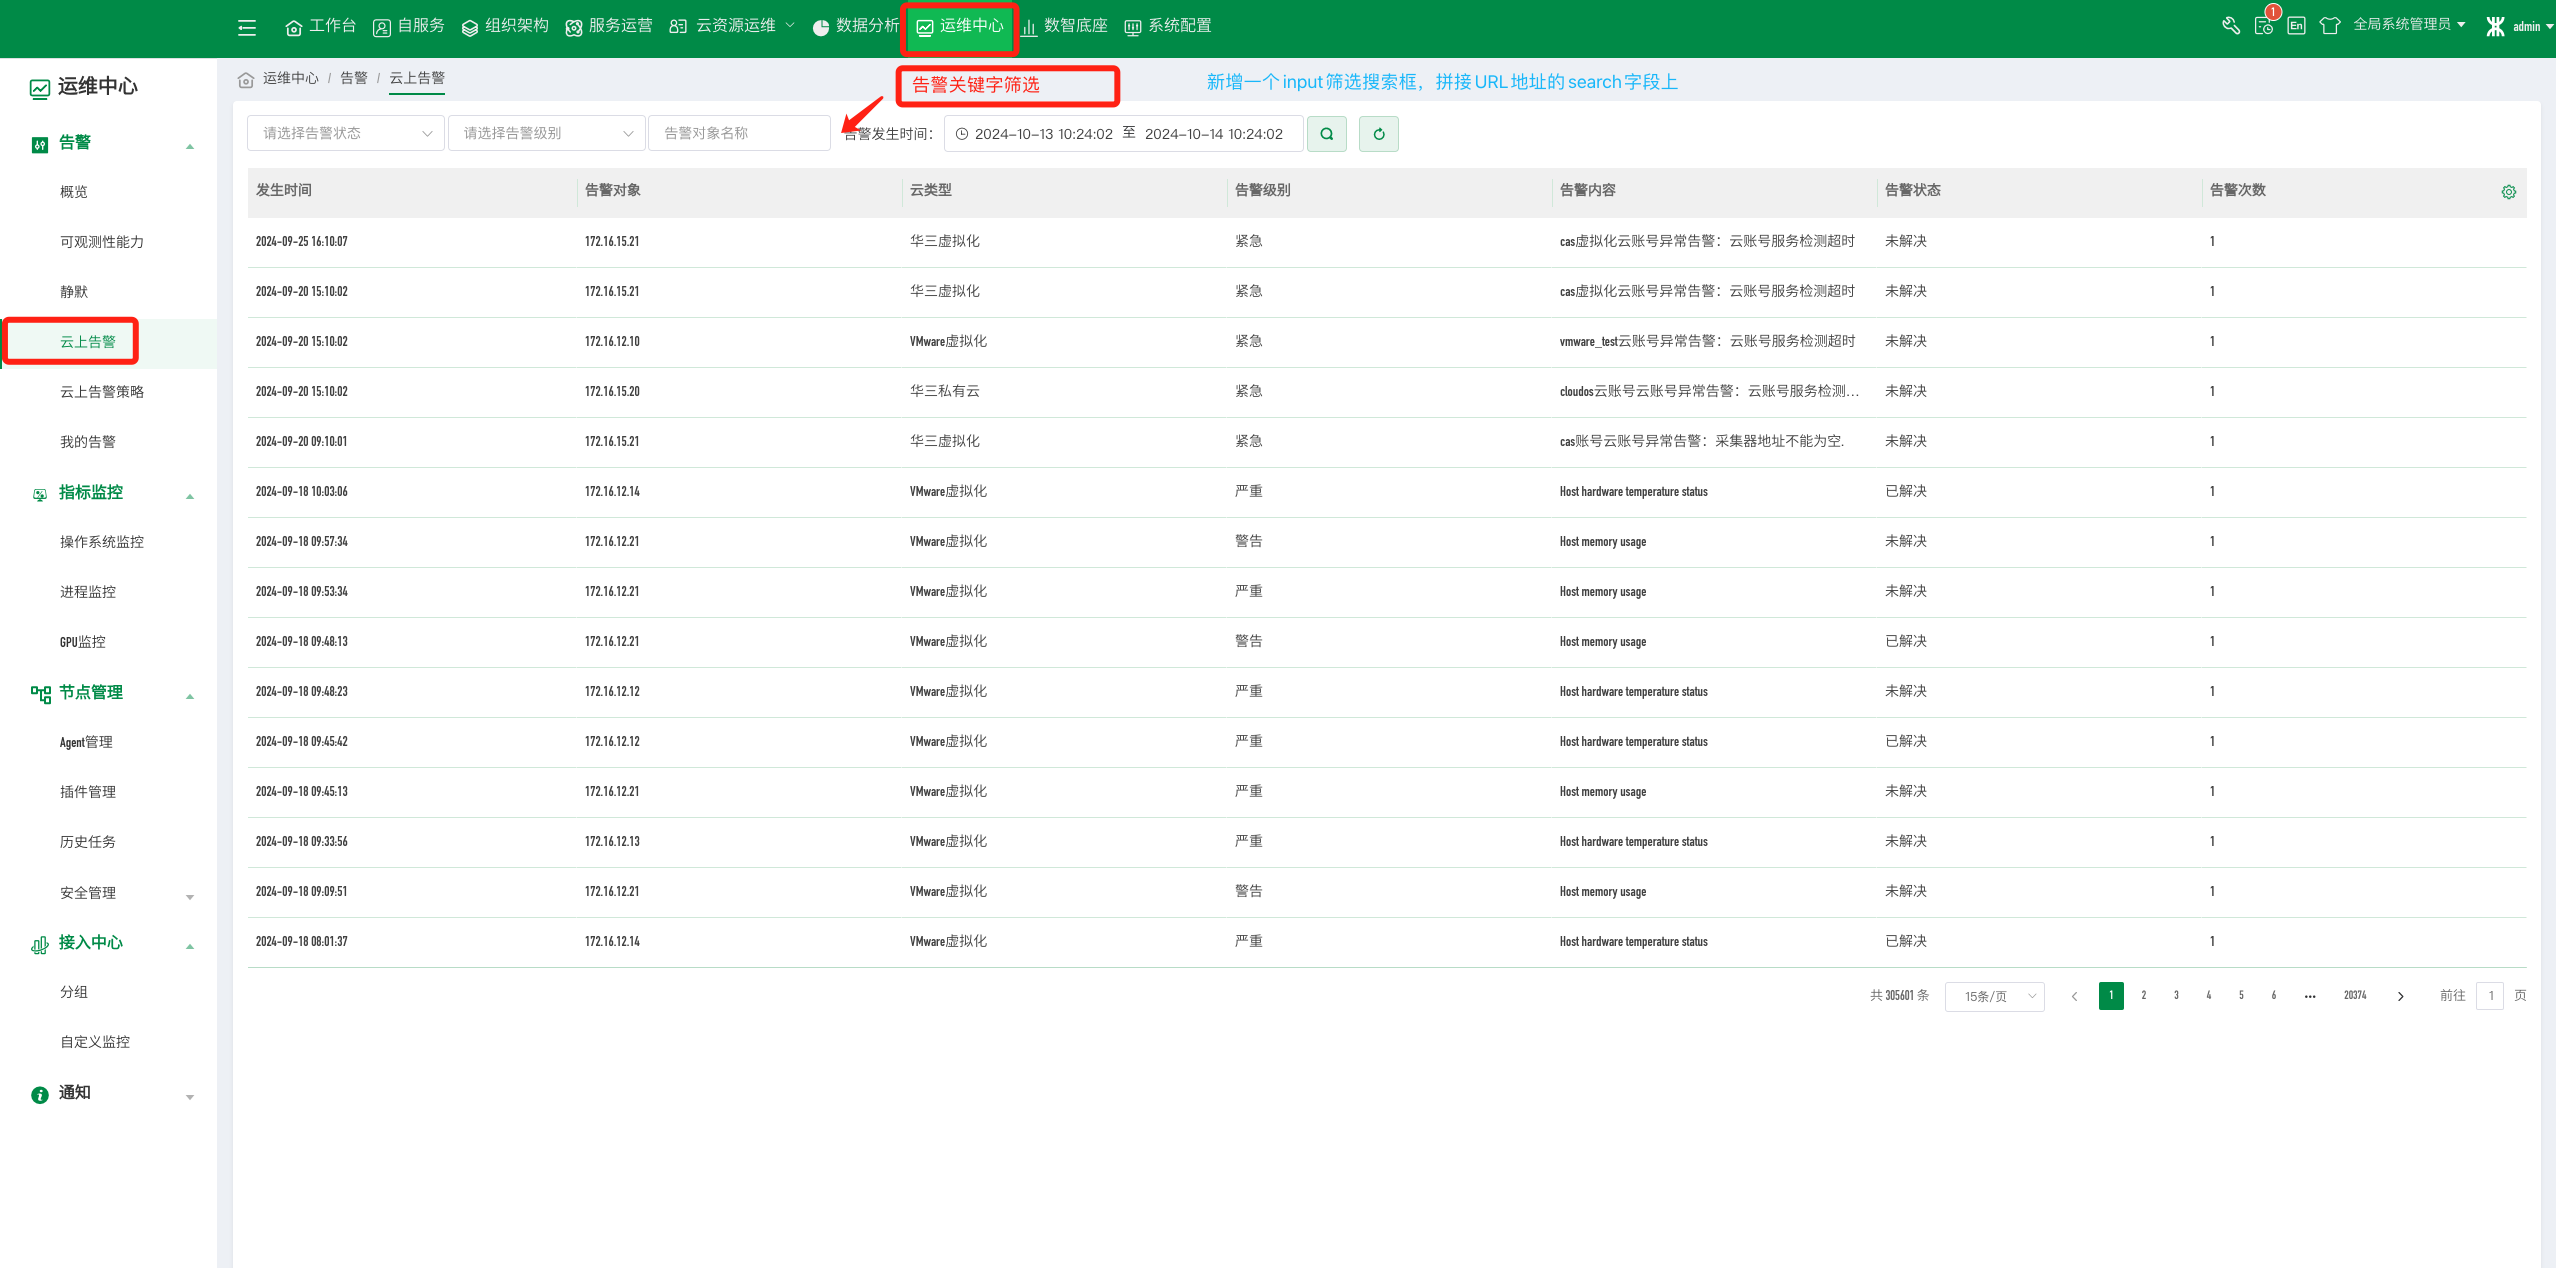
Task: Go to last page 20374
Action: tap(2355, 996)
